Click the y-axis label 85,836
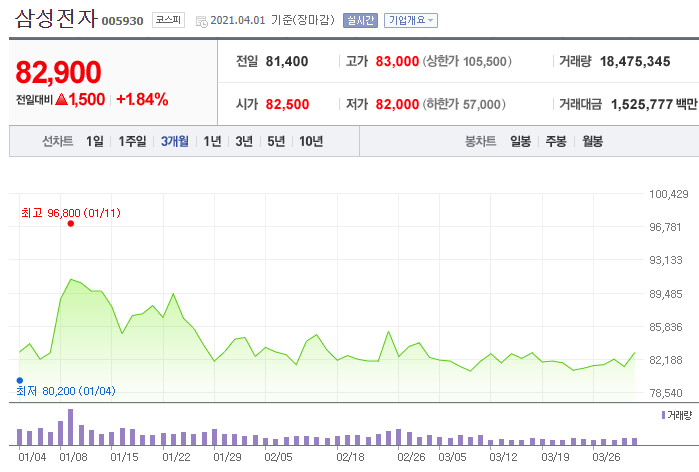This screenshot has height=472, width=699. click(666, 327)
